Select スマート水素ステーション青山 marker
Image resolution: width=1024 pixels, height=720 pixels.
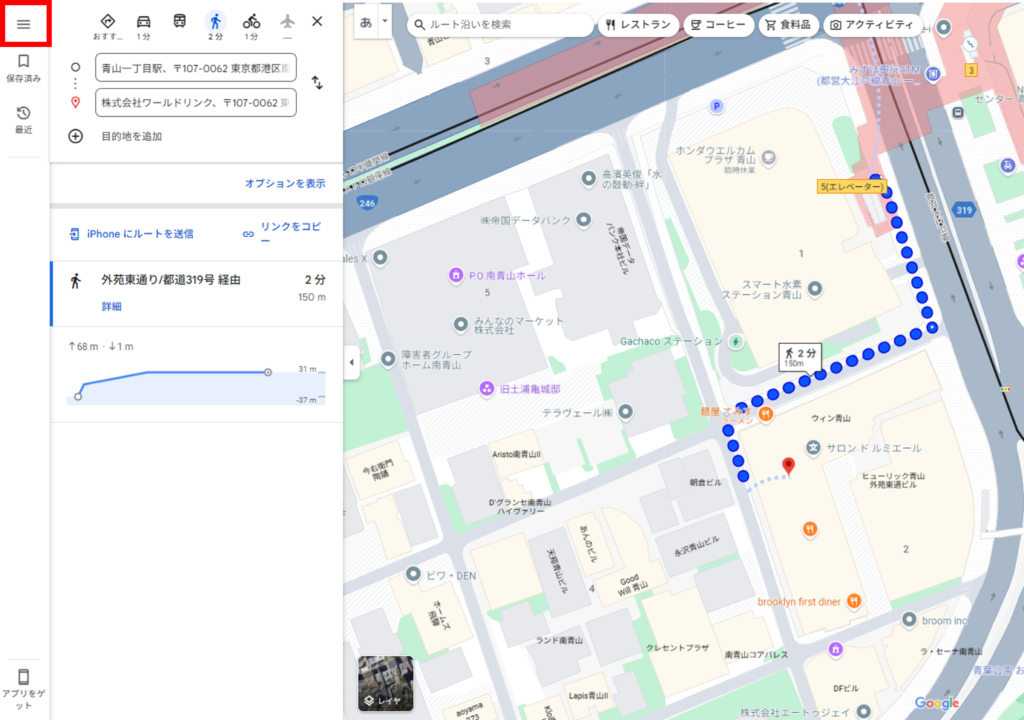815,288
